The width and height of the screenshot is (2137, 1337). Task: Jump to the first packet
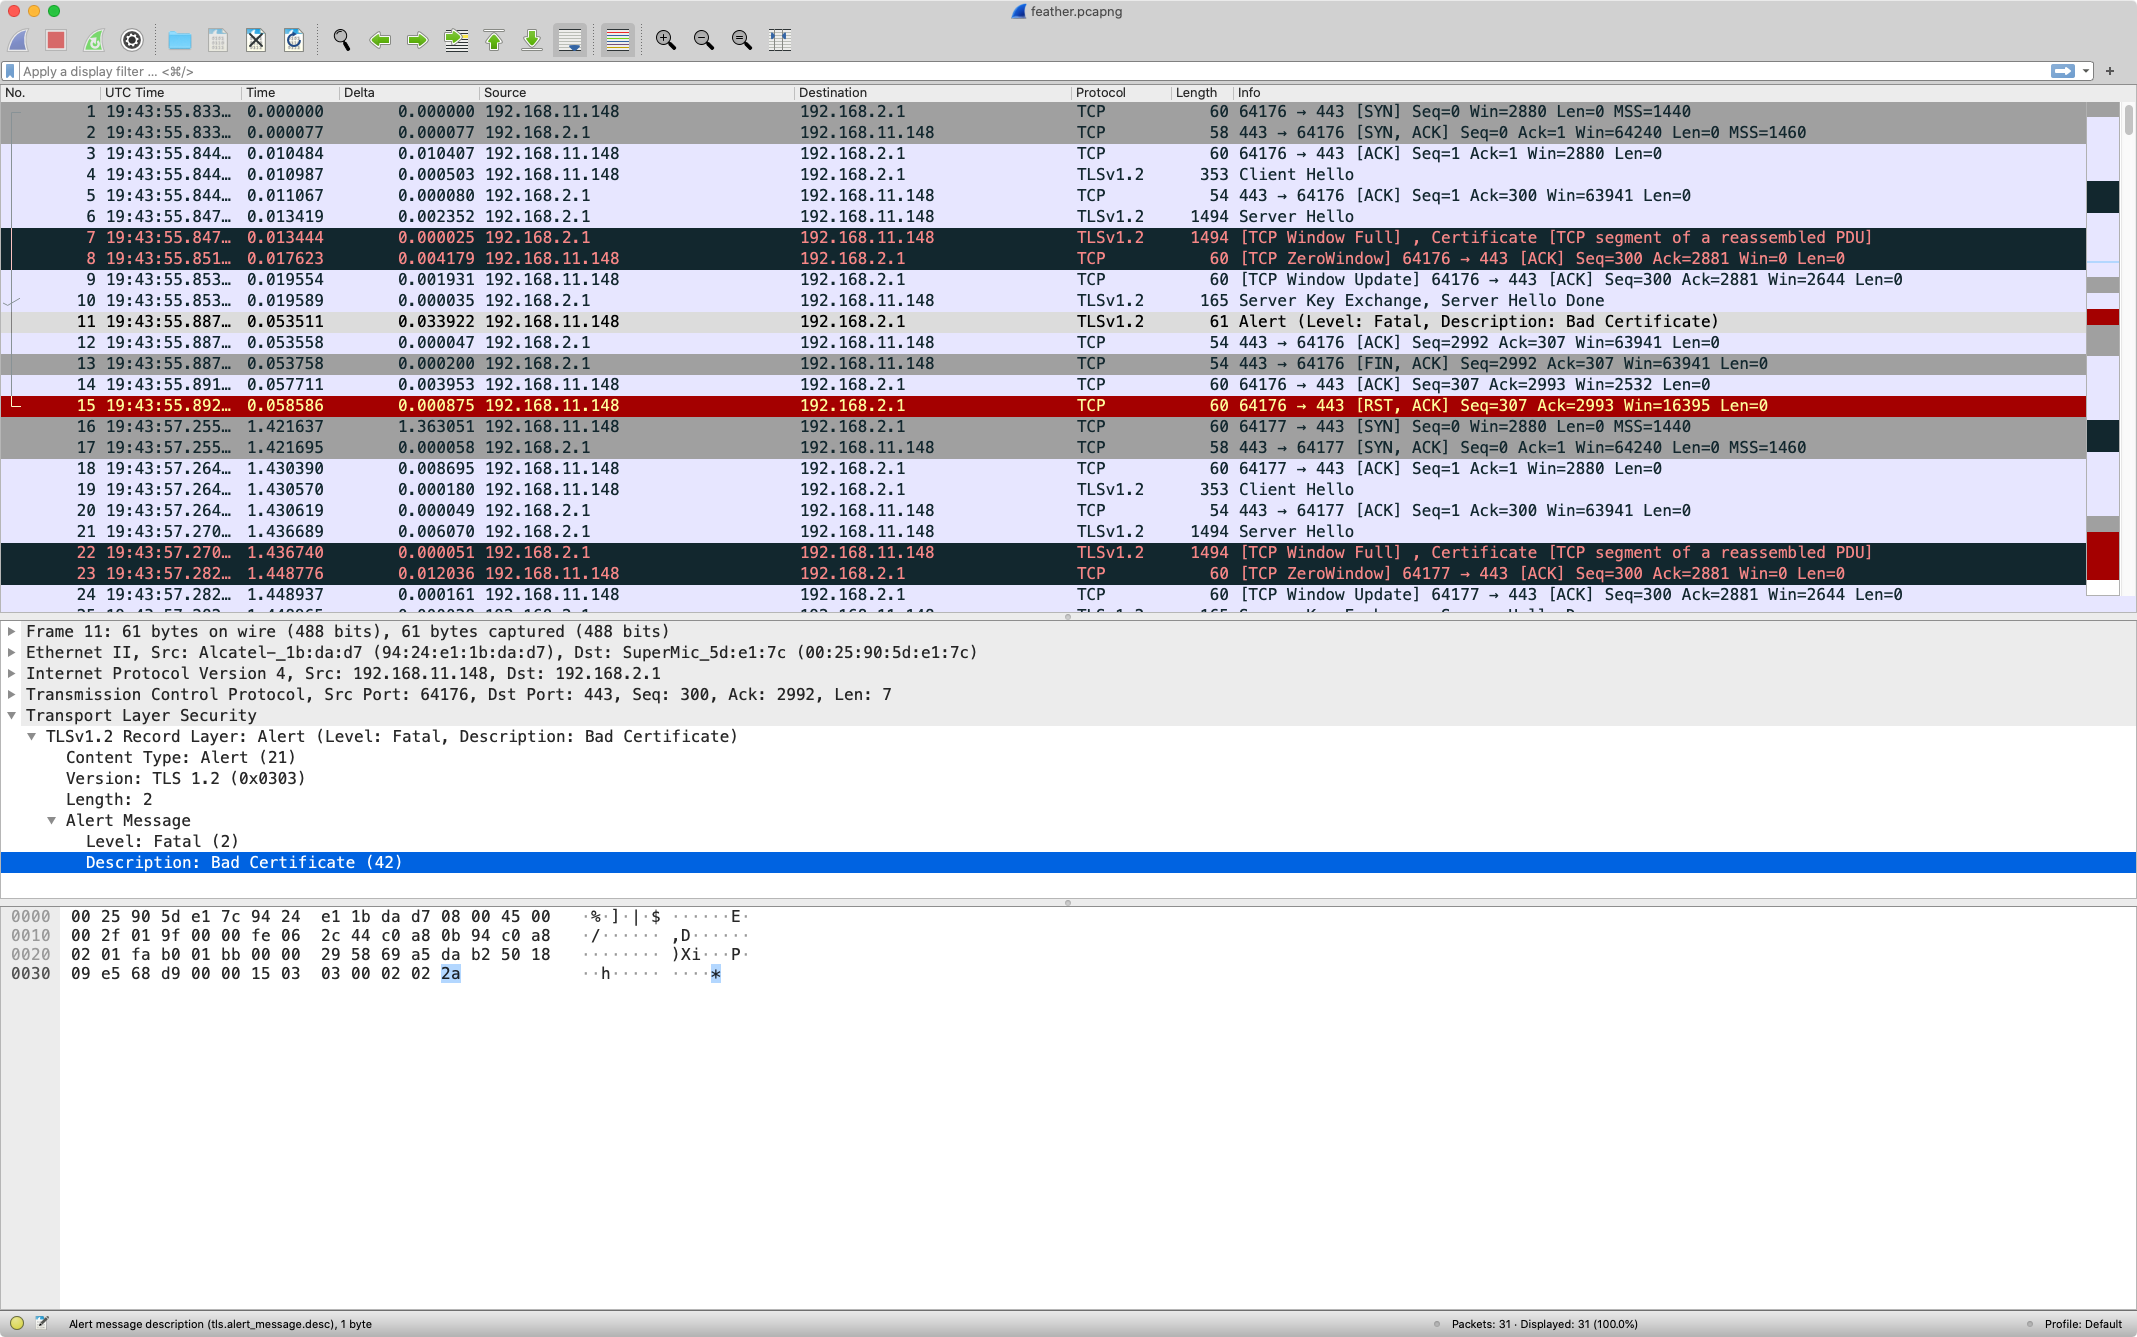[x=494, y=40]
